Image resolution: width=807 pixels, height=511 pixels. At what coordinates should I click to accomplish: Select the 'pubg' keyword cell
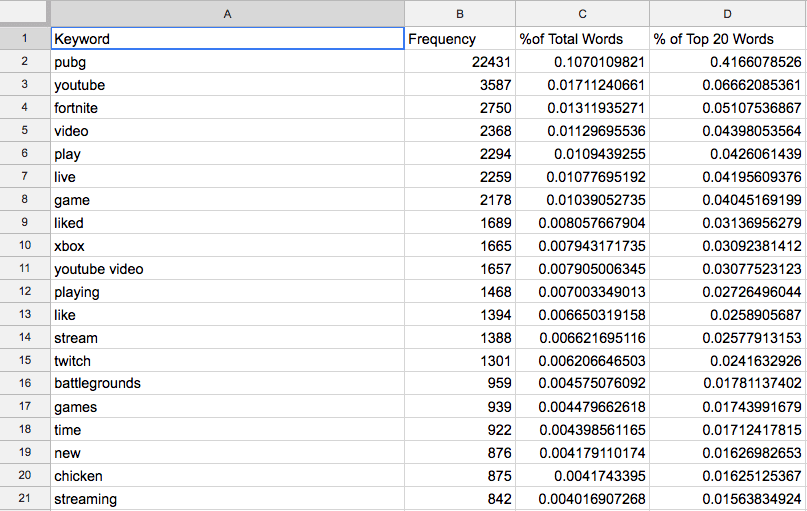[227, 62]
